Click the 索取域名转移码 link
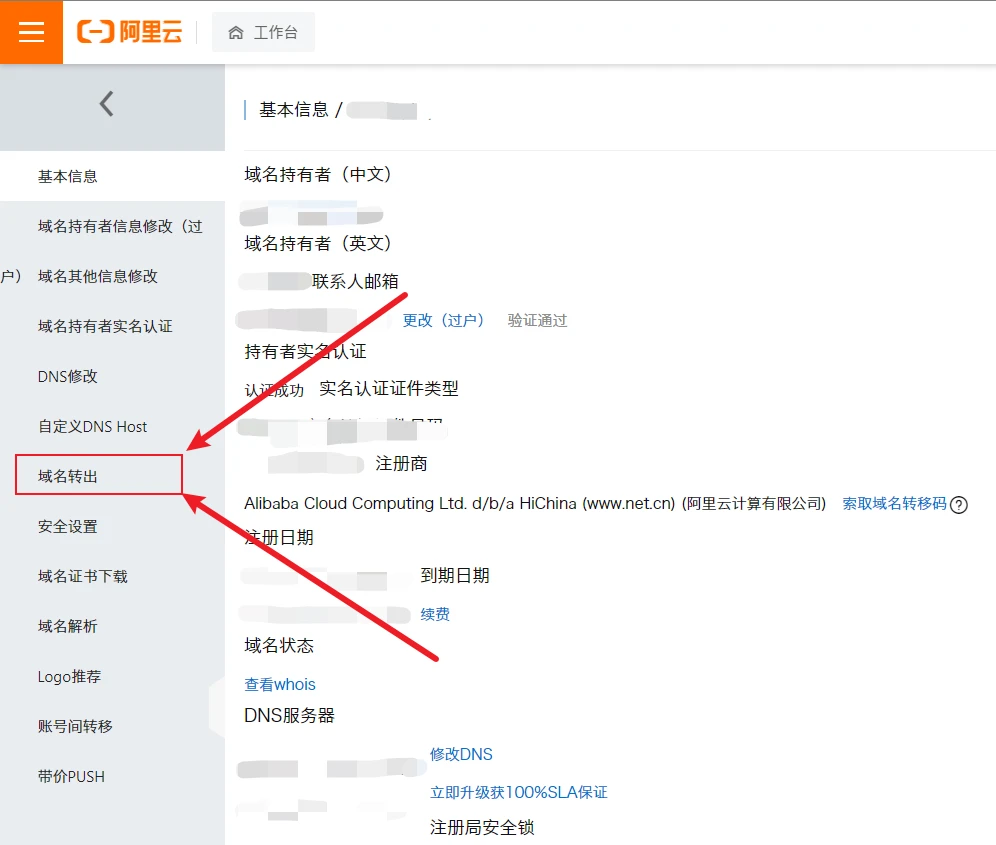Viewport: 996px width, 845px height. 894,504
